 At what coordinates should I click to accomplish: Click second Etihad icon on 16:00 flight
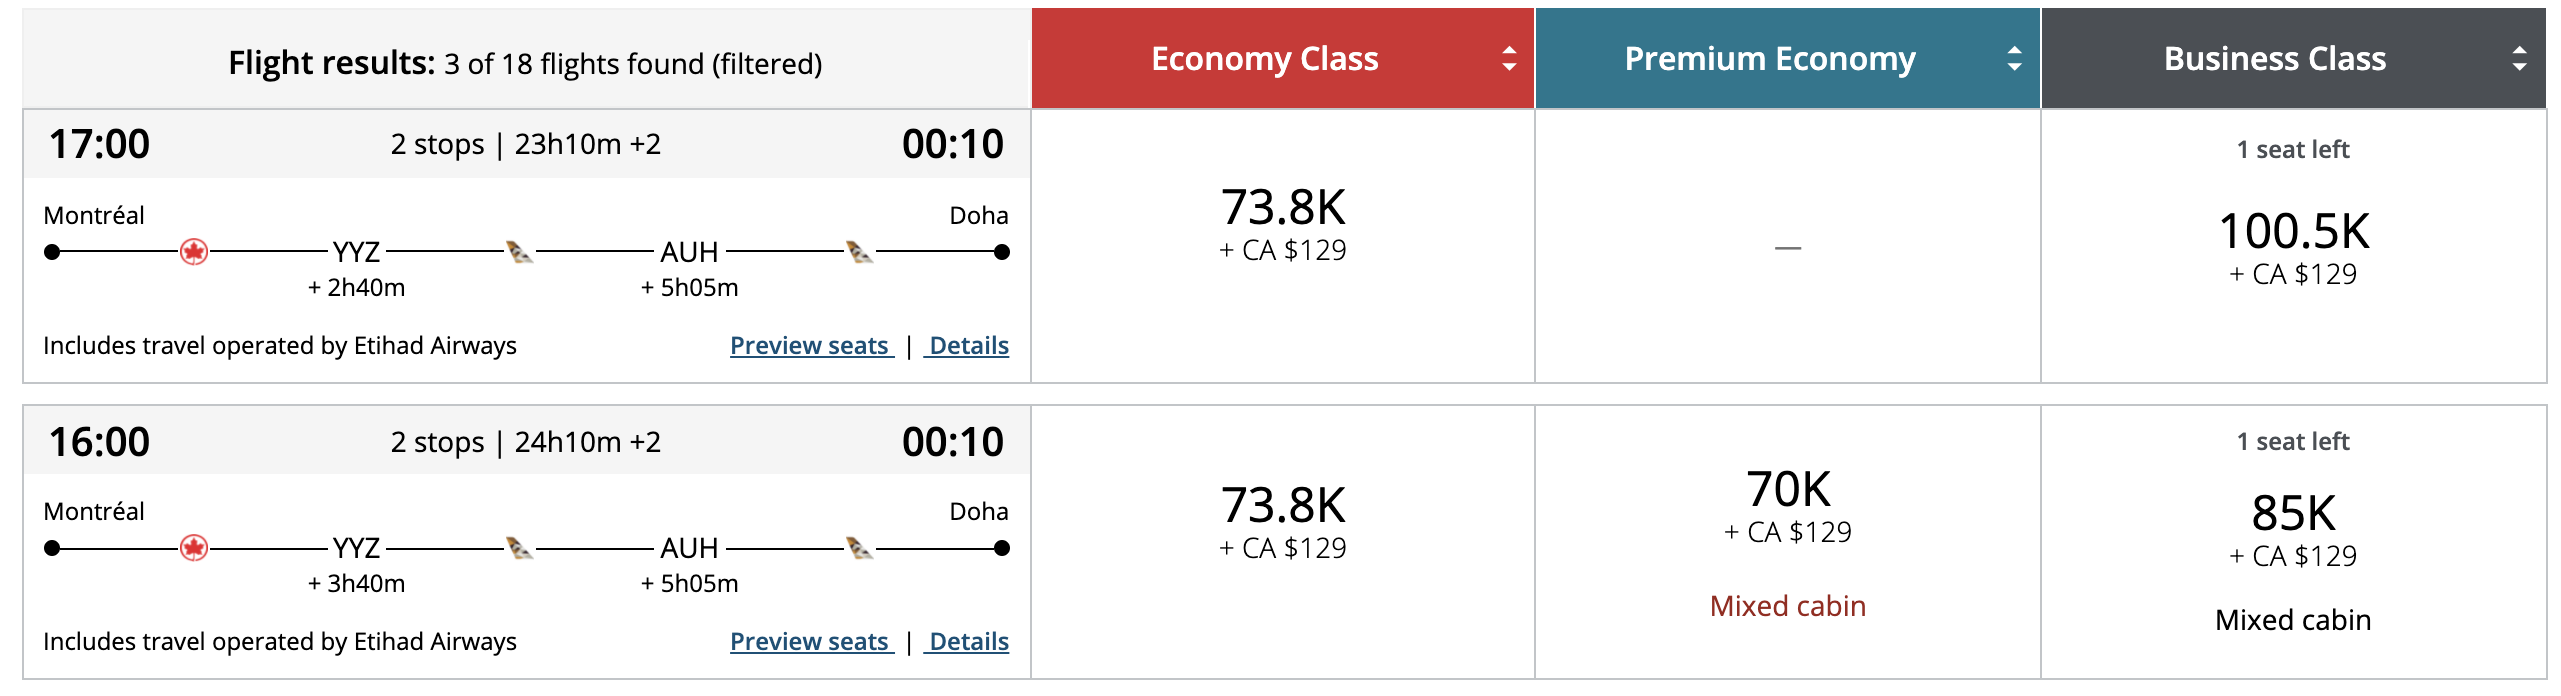pyautogui.click(x=859, y=548)
